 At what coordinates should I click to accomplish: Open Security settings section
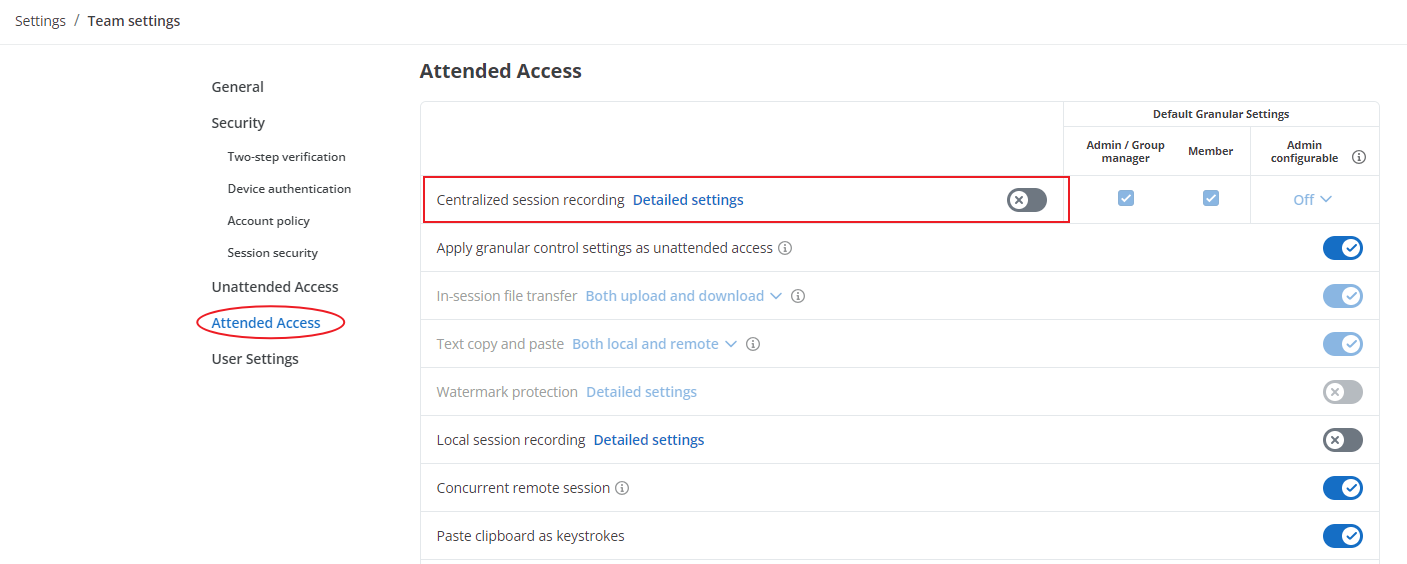pos(238,123)
